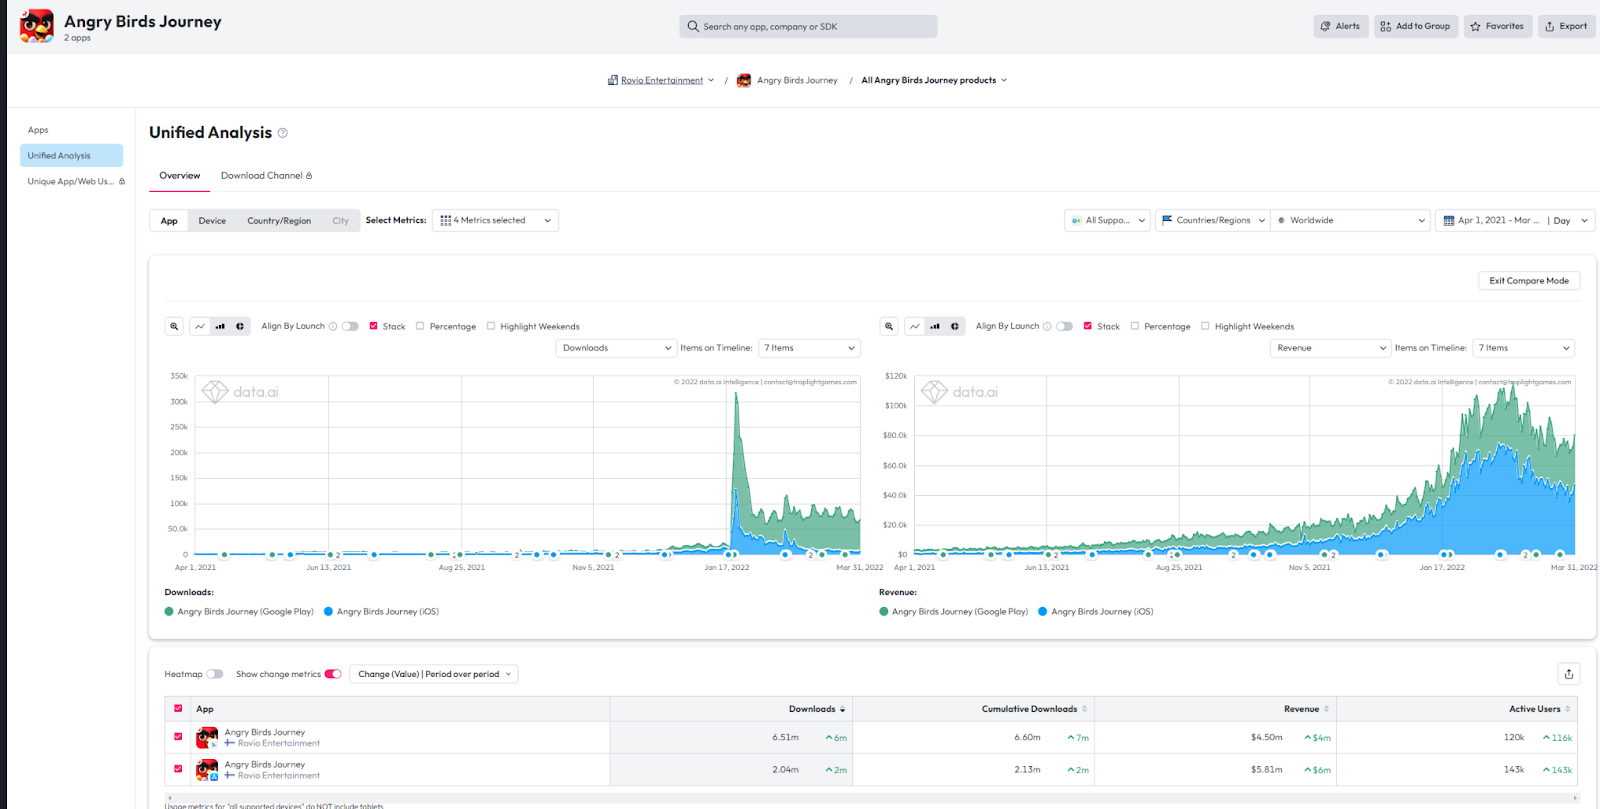Click zoom icon on Revenue chart

(889, 326)
